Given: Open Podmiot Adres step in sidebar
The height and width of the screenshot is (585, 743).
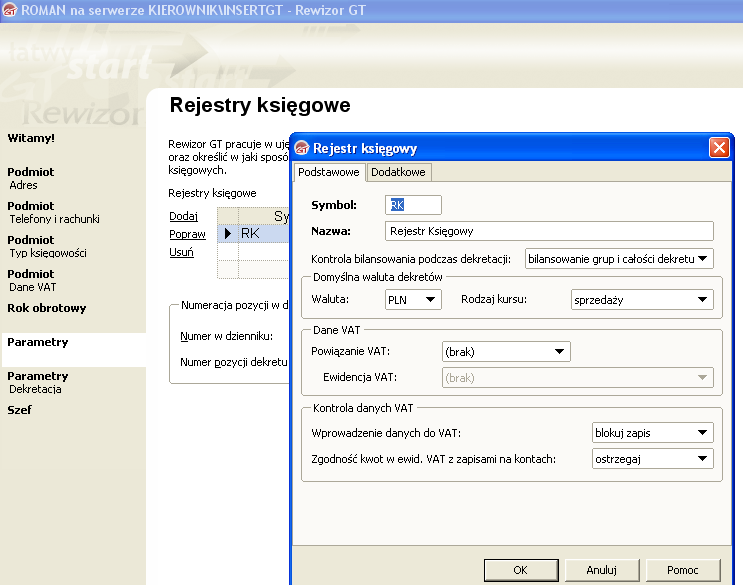Looking at the screenshot, I should (31, 178).
